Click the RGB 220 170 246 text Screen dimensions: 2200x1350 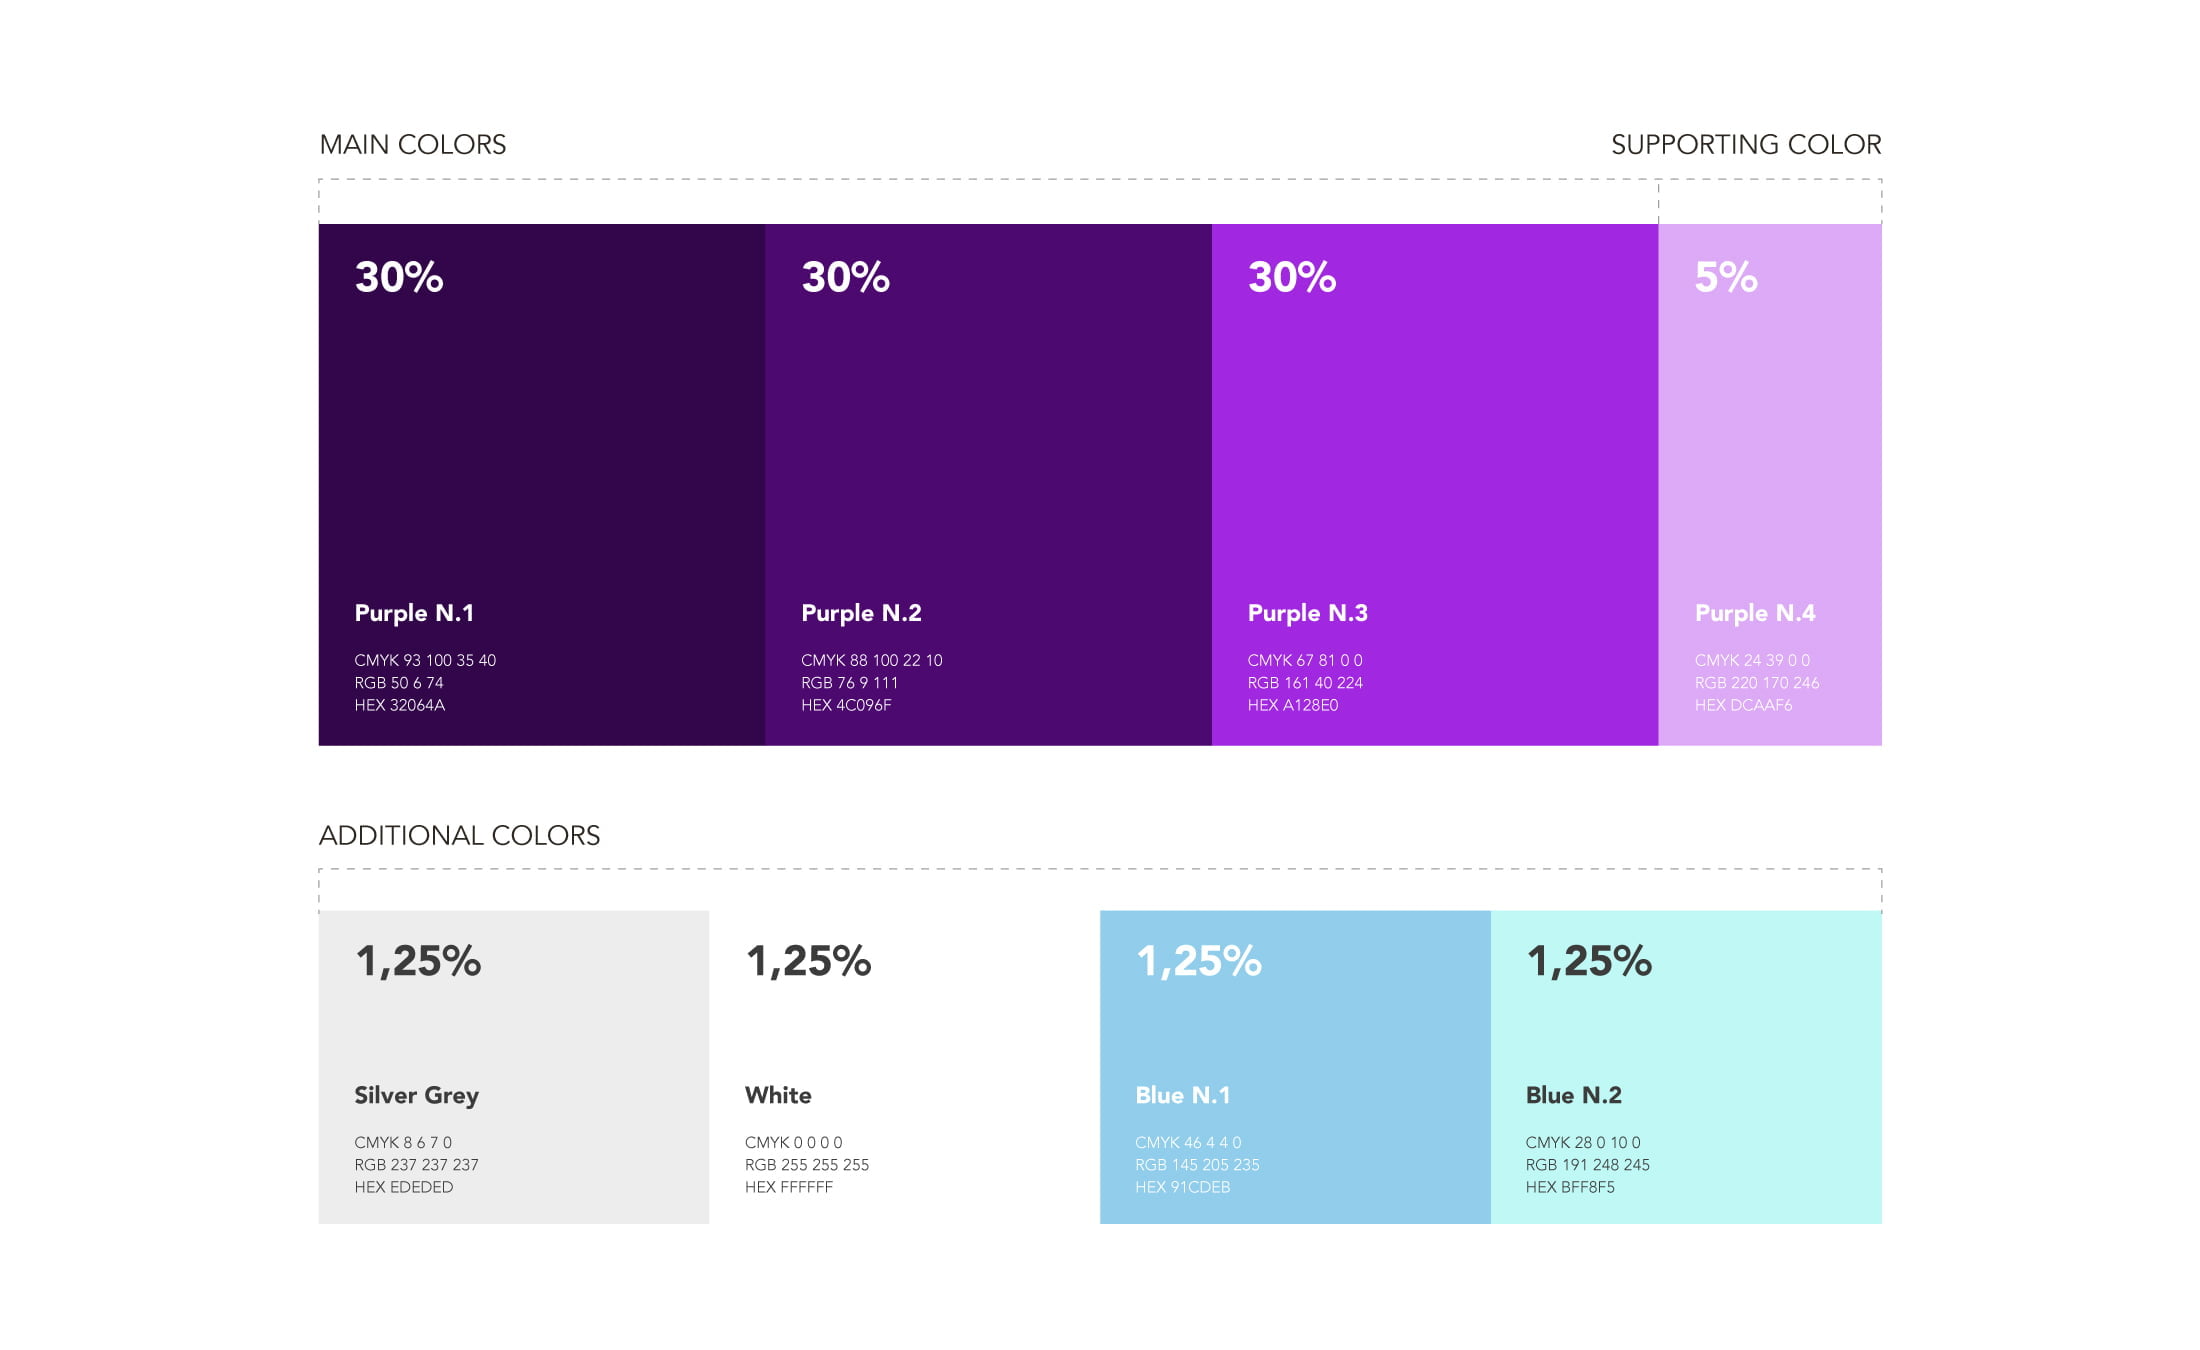[1756, 683]
